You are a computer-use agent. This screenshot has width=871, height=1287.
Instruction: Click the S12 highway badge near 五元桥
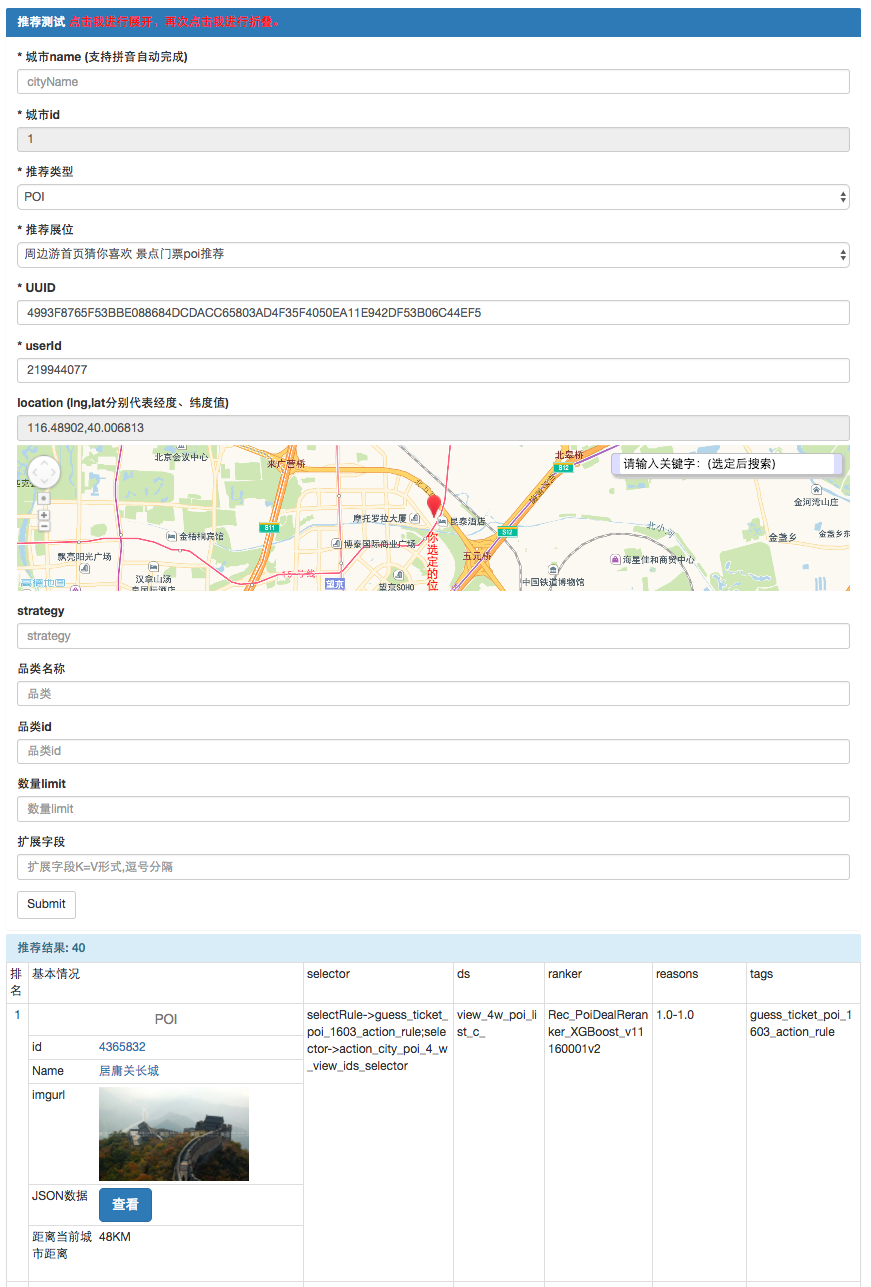point(508,532)
